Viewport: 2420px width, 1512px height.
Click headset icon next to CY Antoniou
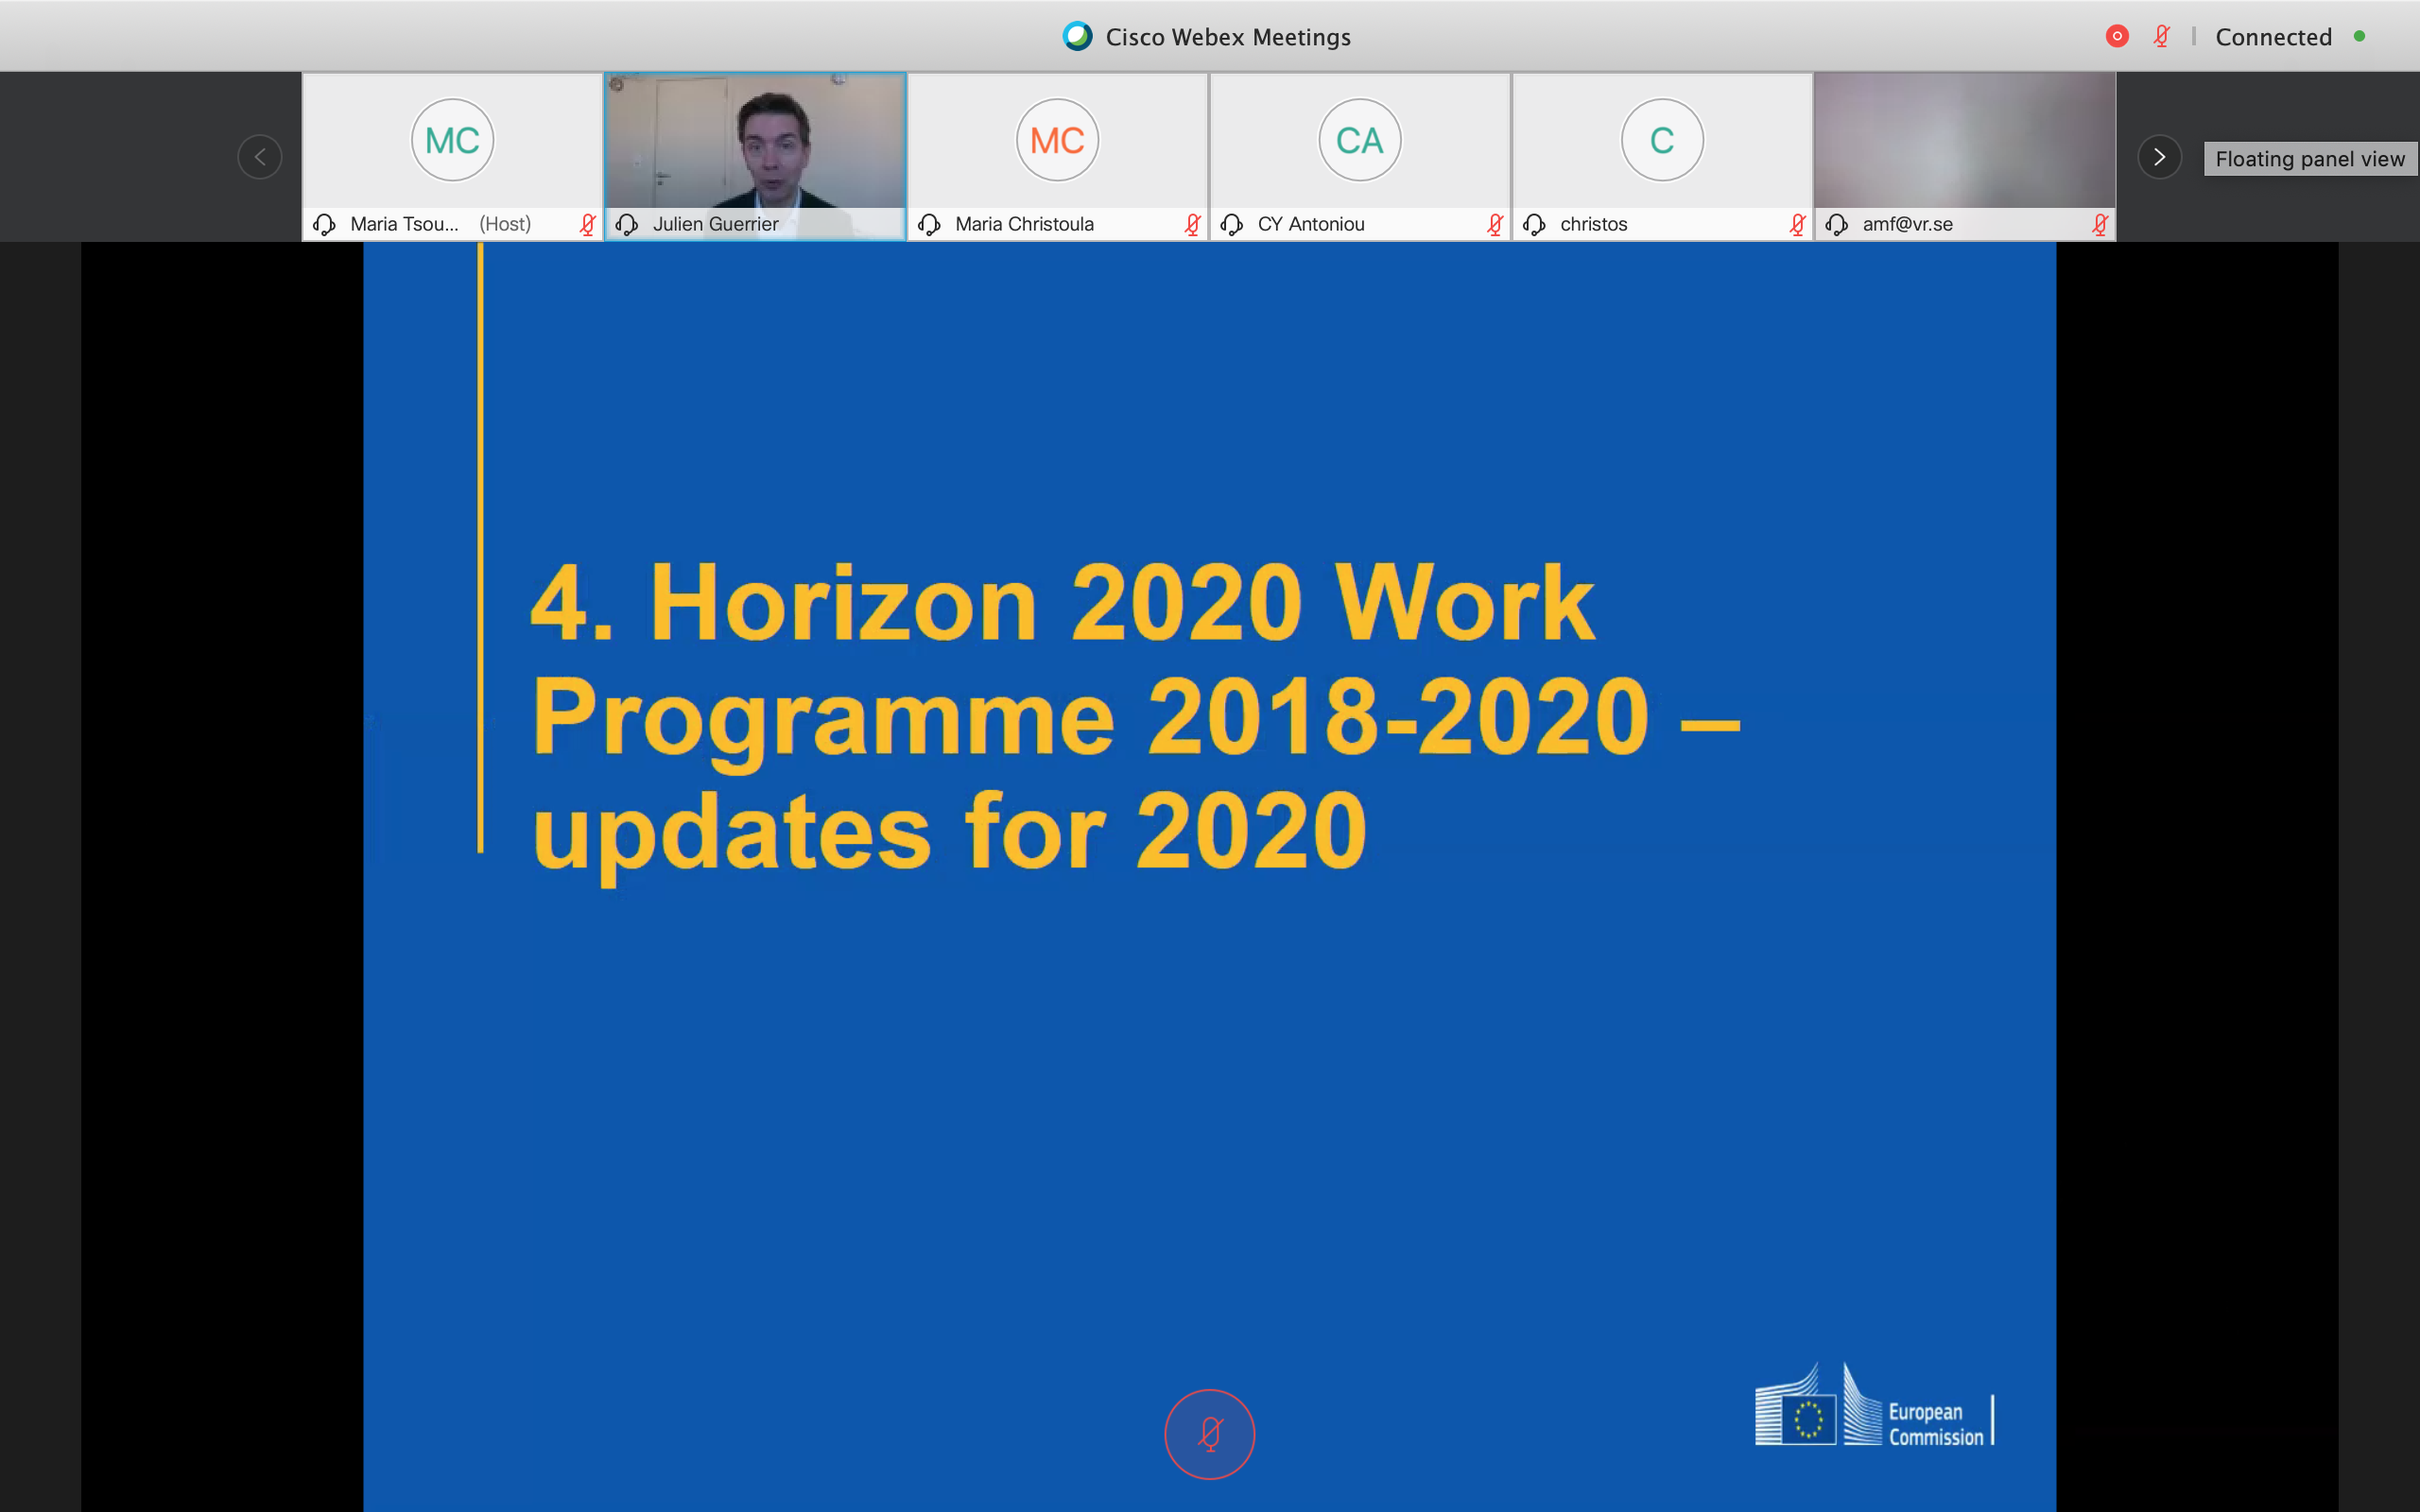pos(1232,224)
